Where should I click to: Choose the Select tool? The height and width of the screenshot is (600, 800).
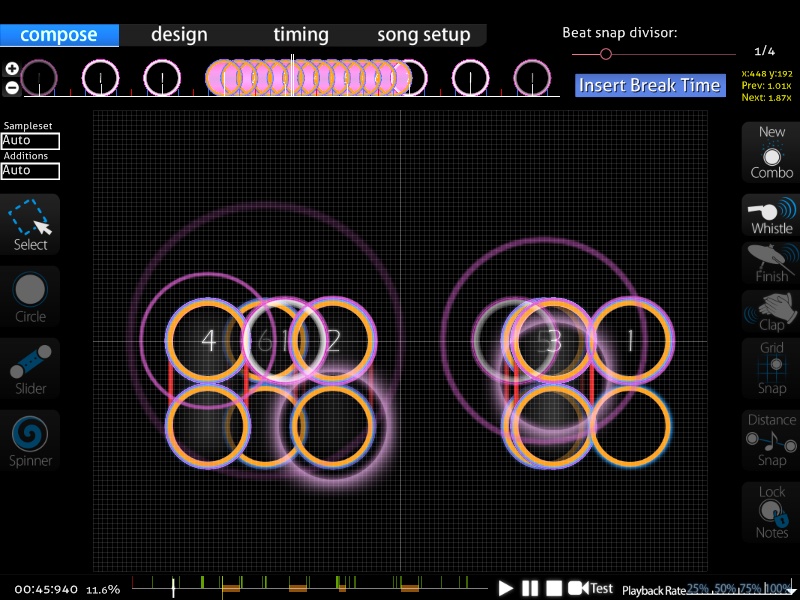coord(30,224)
